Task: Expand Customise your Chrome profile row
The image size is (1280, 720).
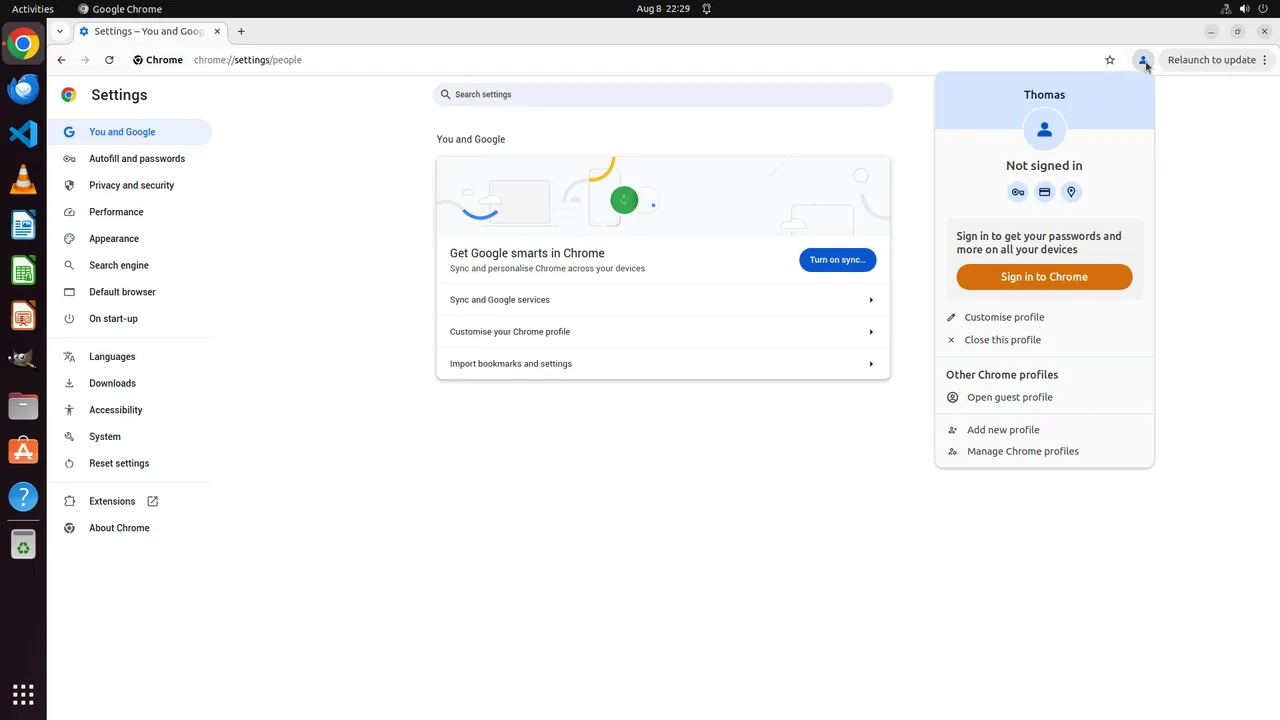Action: 663,332
